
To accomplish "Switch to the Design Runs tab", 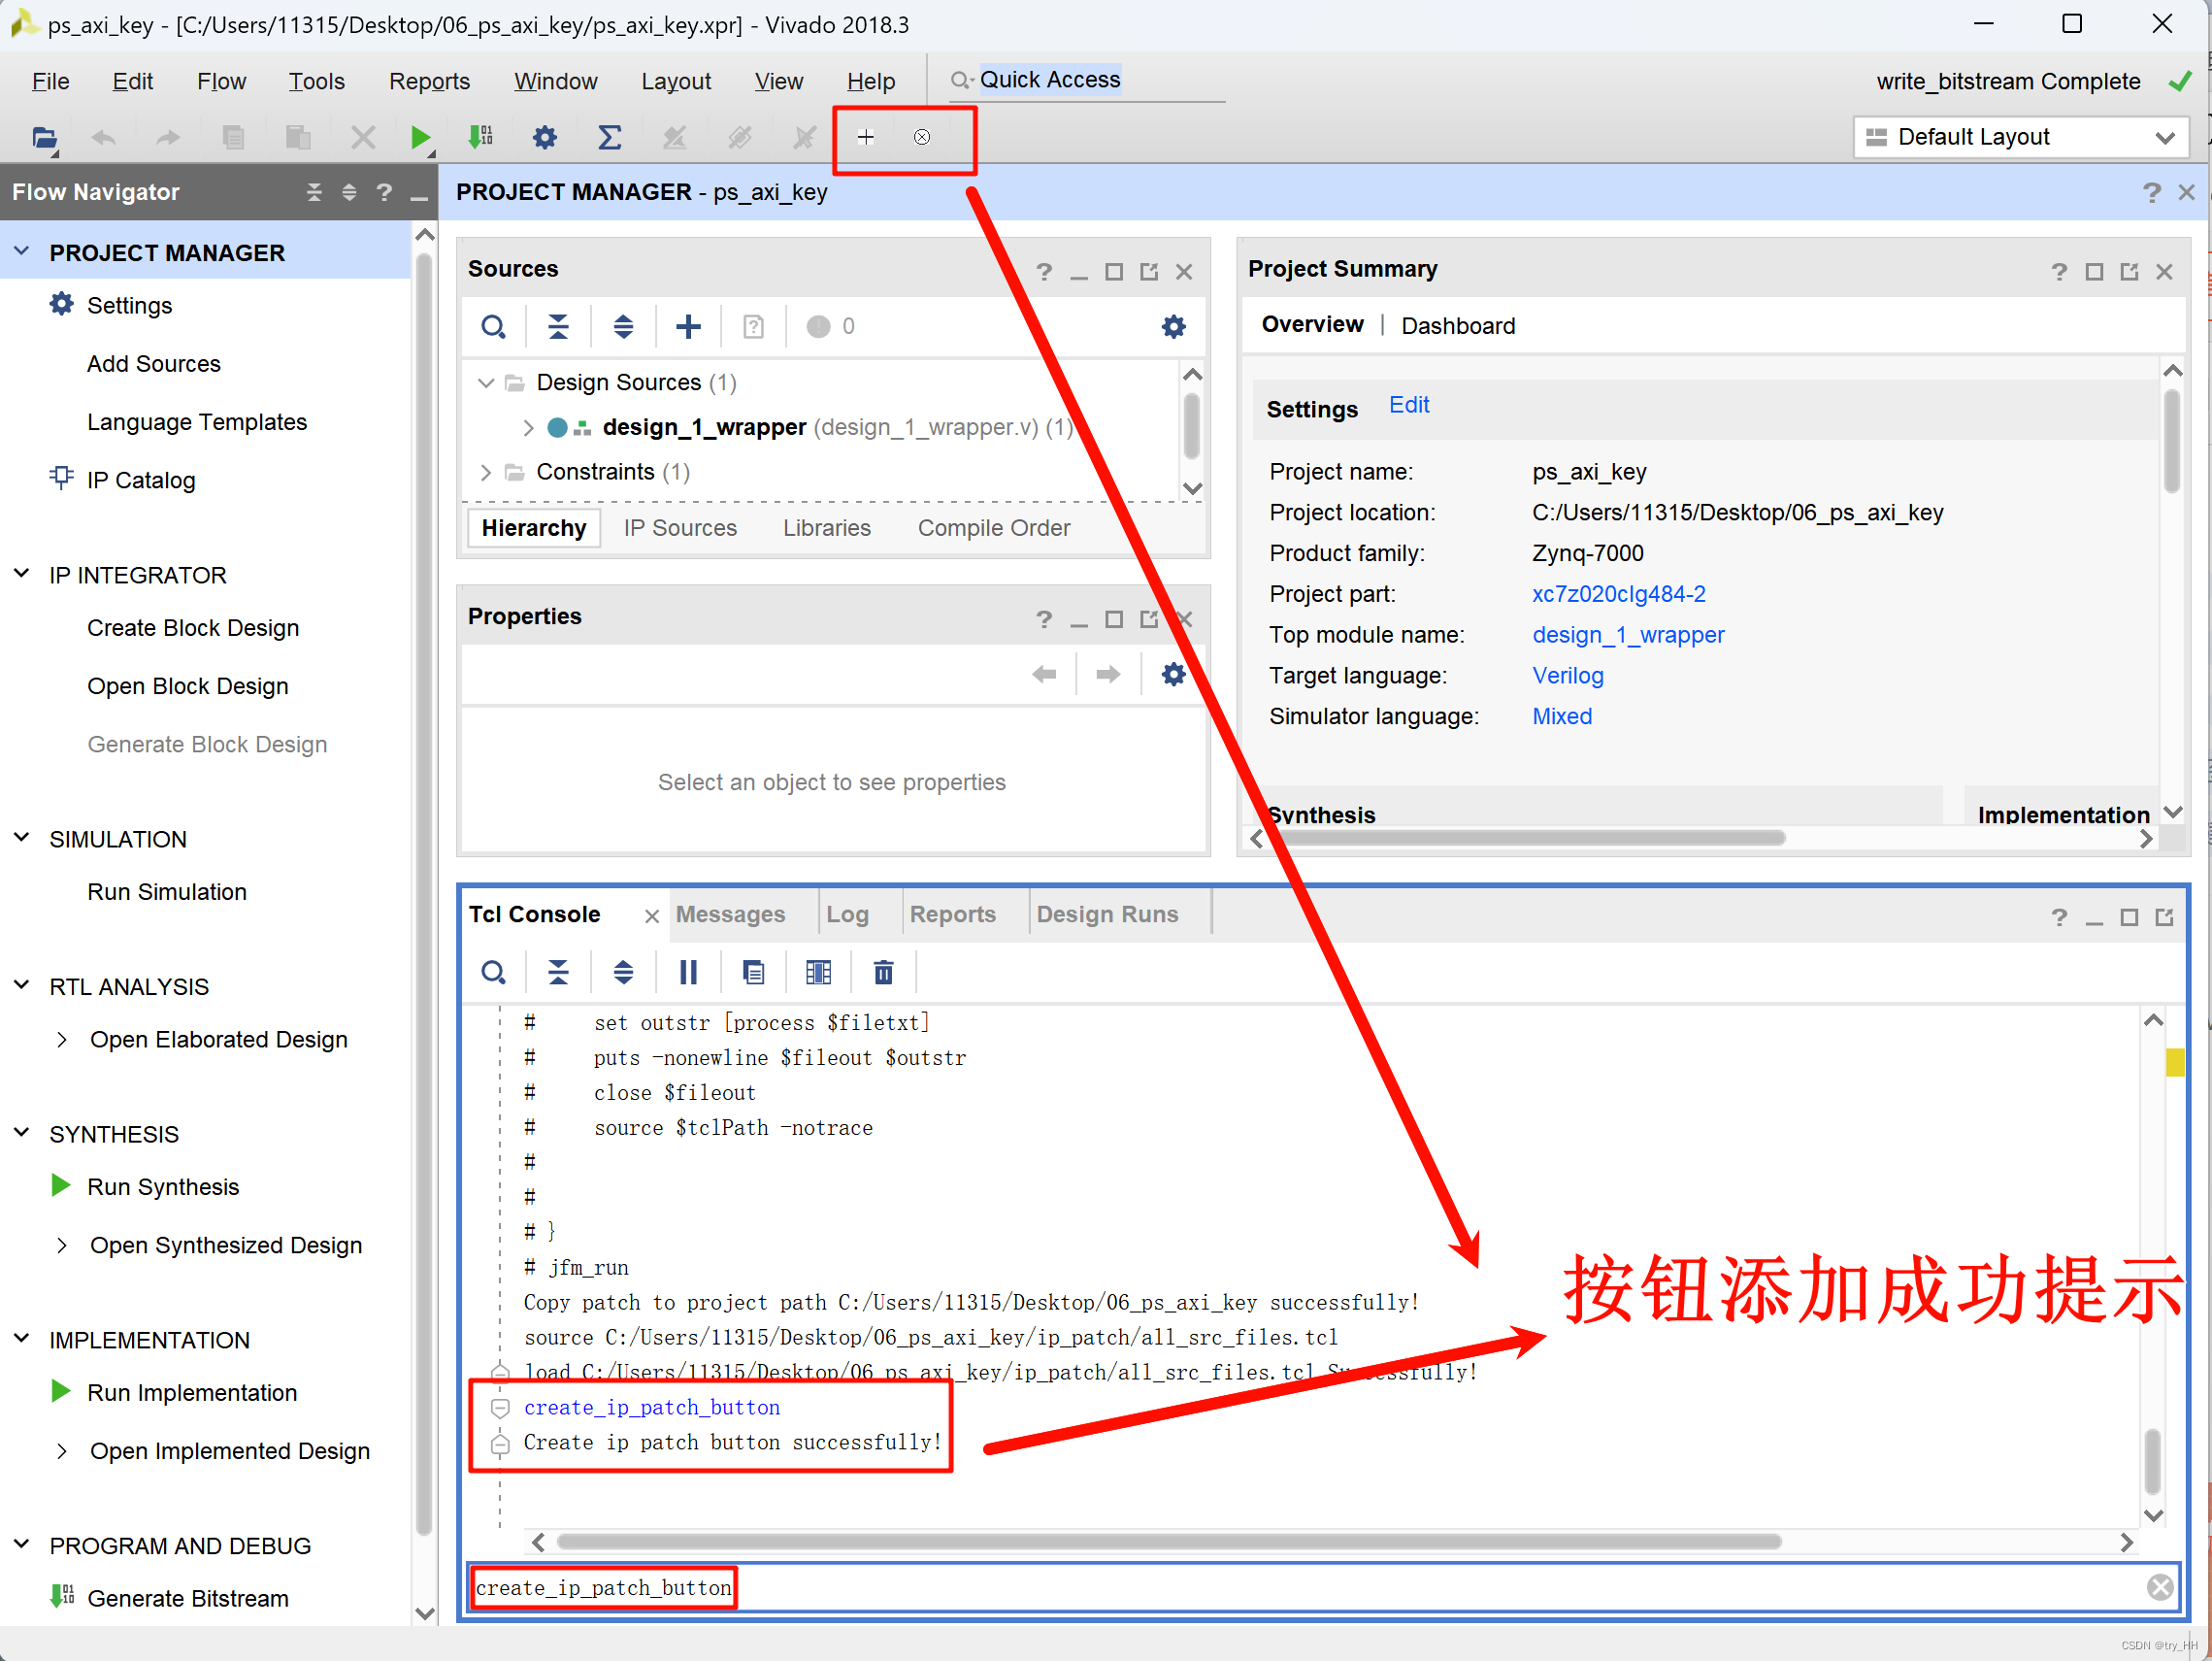I will click(x=1107, y=913).
